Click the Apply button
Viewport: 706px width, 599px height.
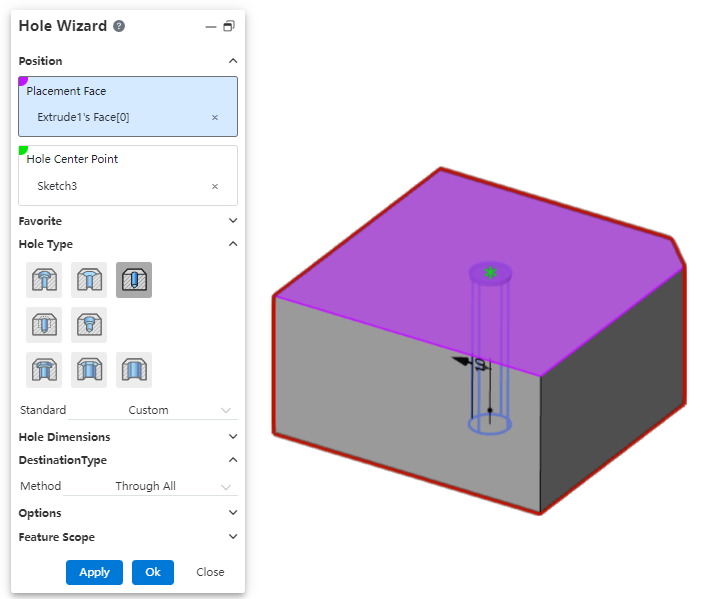click(x=94, y=572)
